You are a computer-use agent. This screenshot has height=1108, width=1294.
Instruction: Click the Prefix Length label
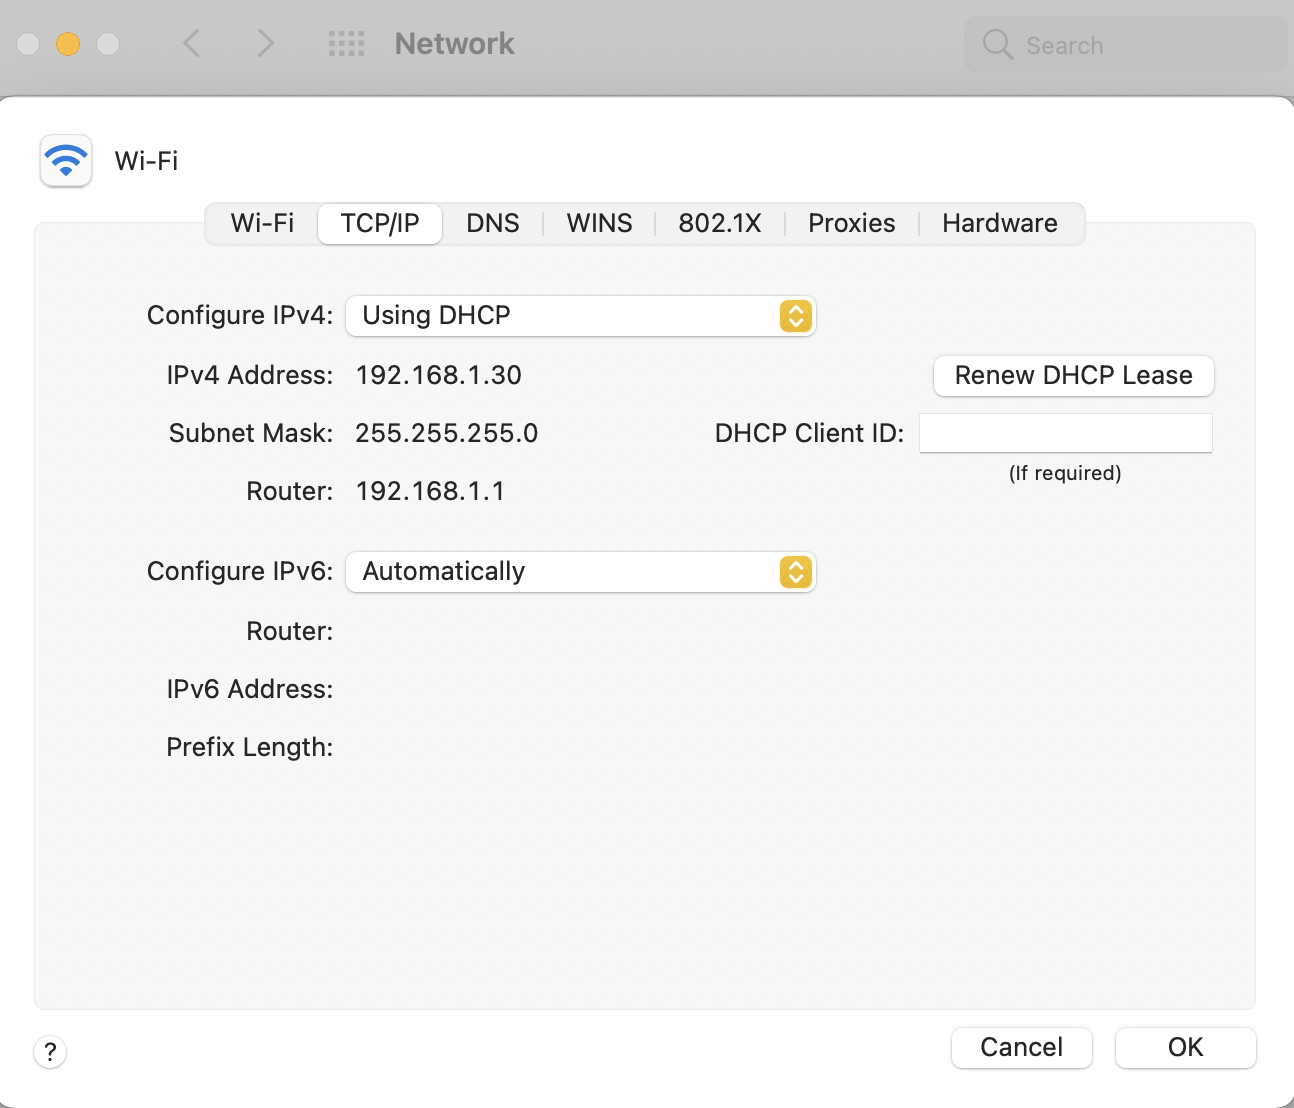(x=250, y=748)
